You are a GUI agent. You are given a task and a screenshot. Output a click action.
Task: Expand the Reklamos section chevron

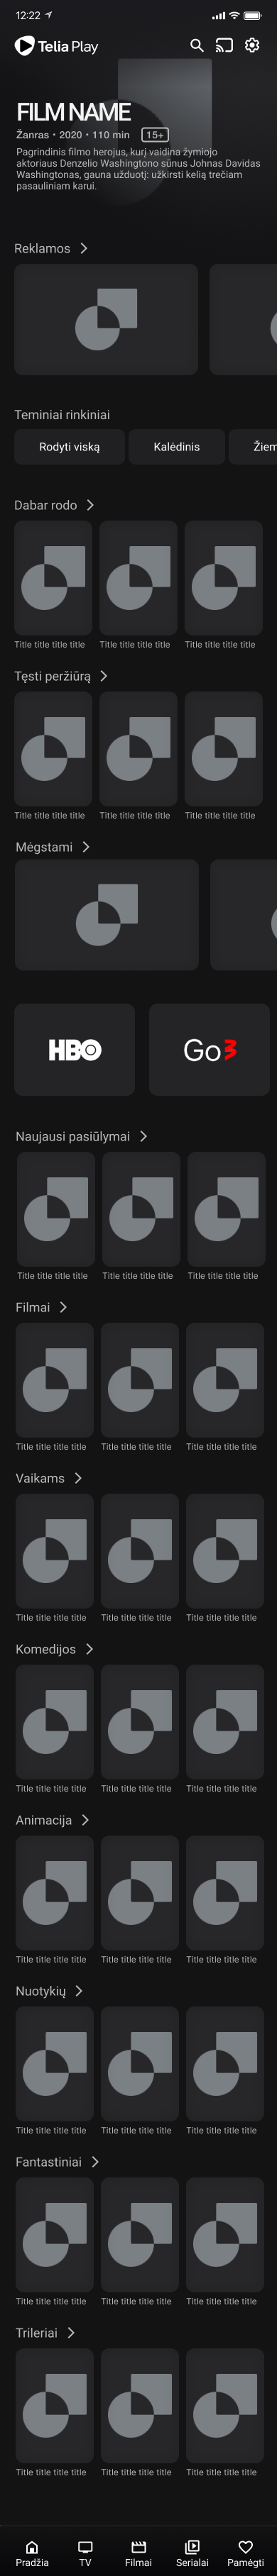pyautogui.click(x=83, y=248)
